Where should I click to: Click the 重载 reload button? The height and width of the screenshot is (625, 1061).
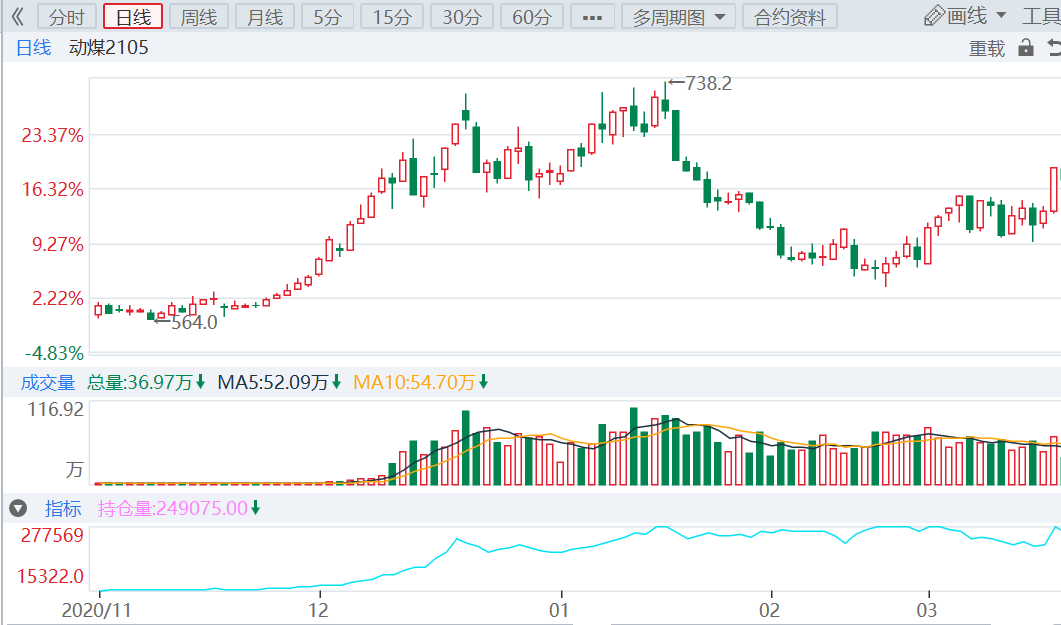pos(987,48)
